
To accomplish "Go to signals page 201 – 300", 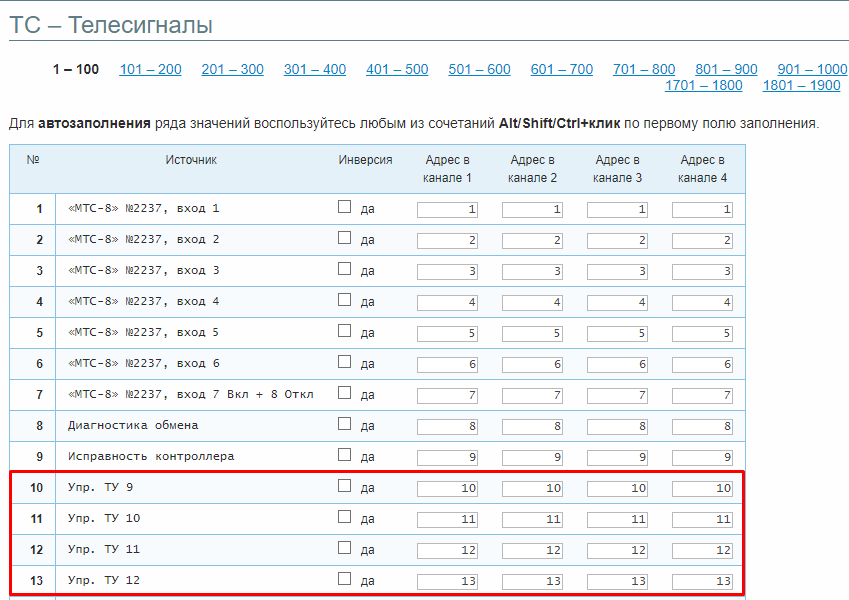I will 232,69.
